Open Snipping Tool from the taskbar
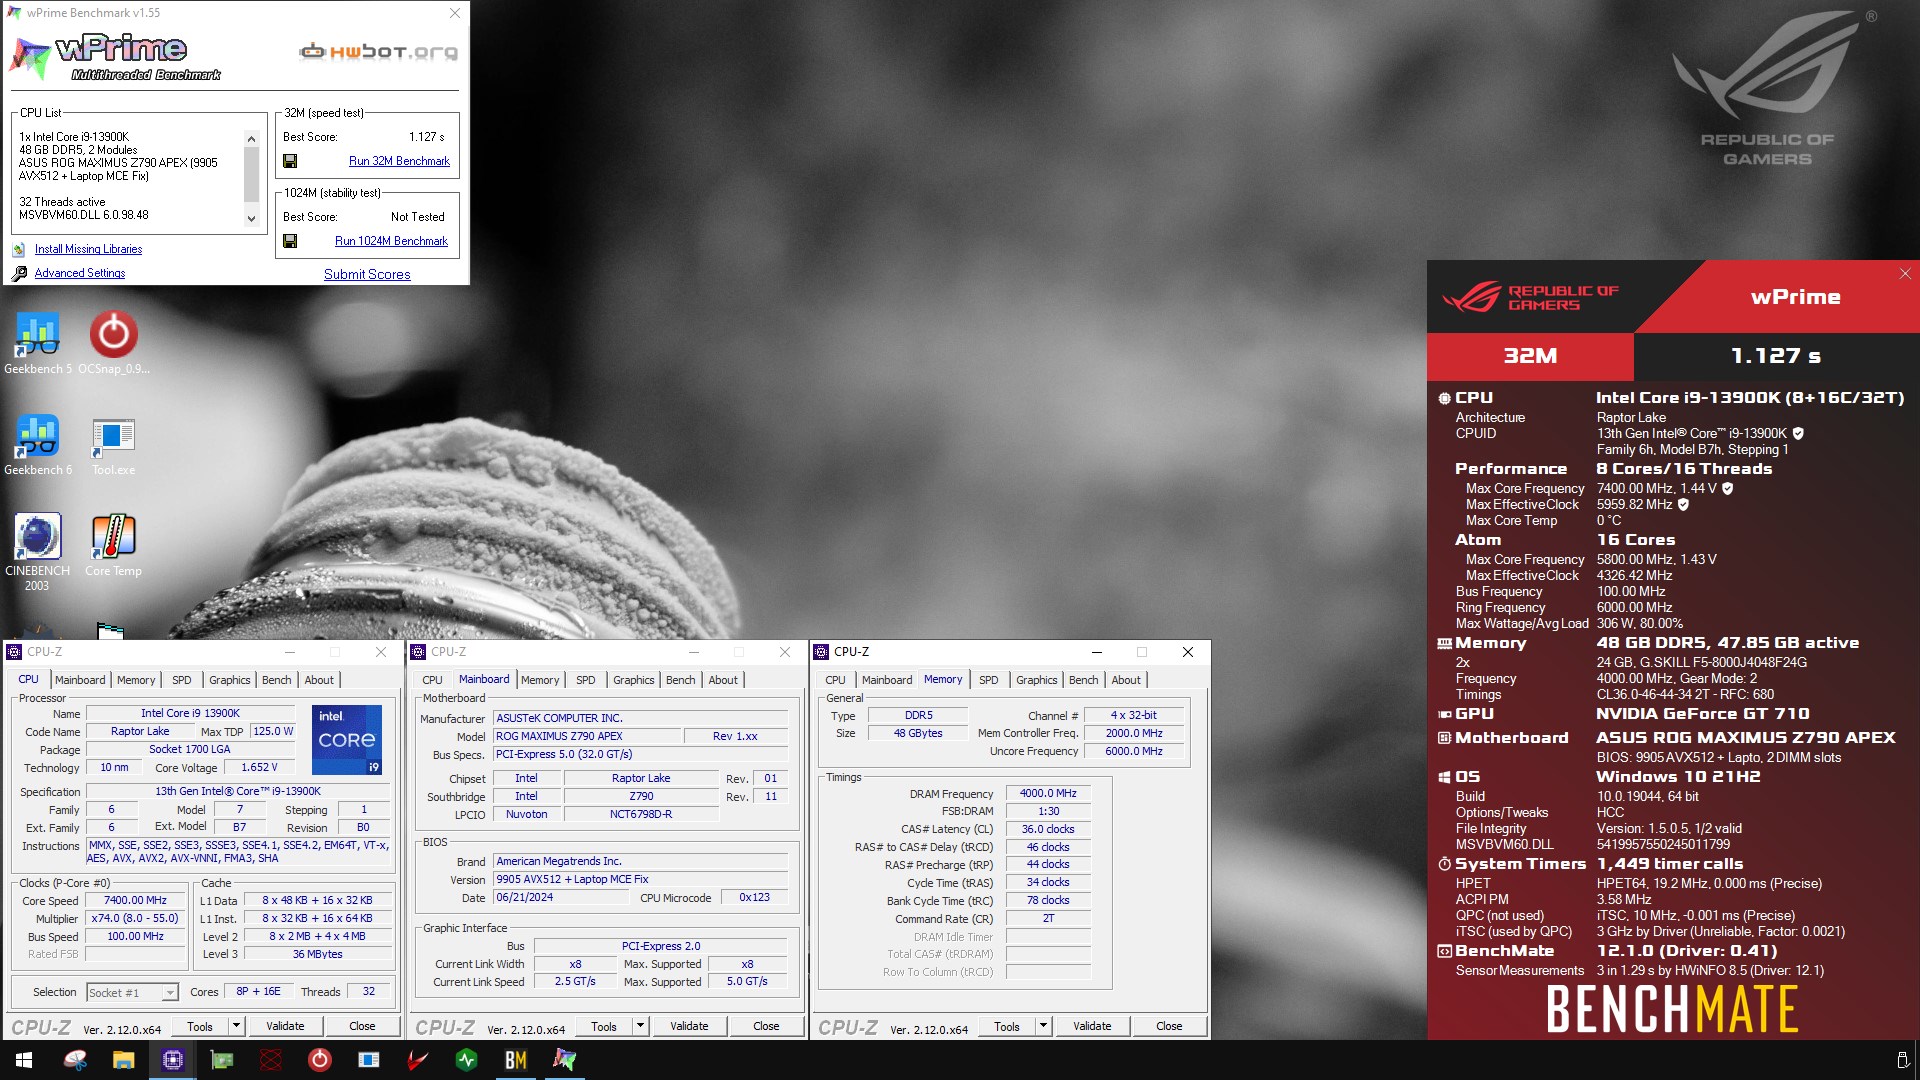The width and height of the screenshot is (1920, 1080). pyautogui.click(x=75, y=1060)
